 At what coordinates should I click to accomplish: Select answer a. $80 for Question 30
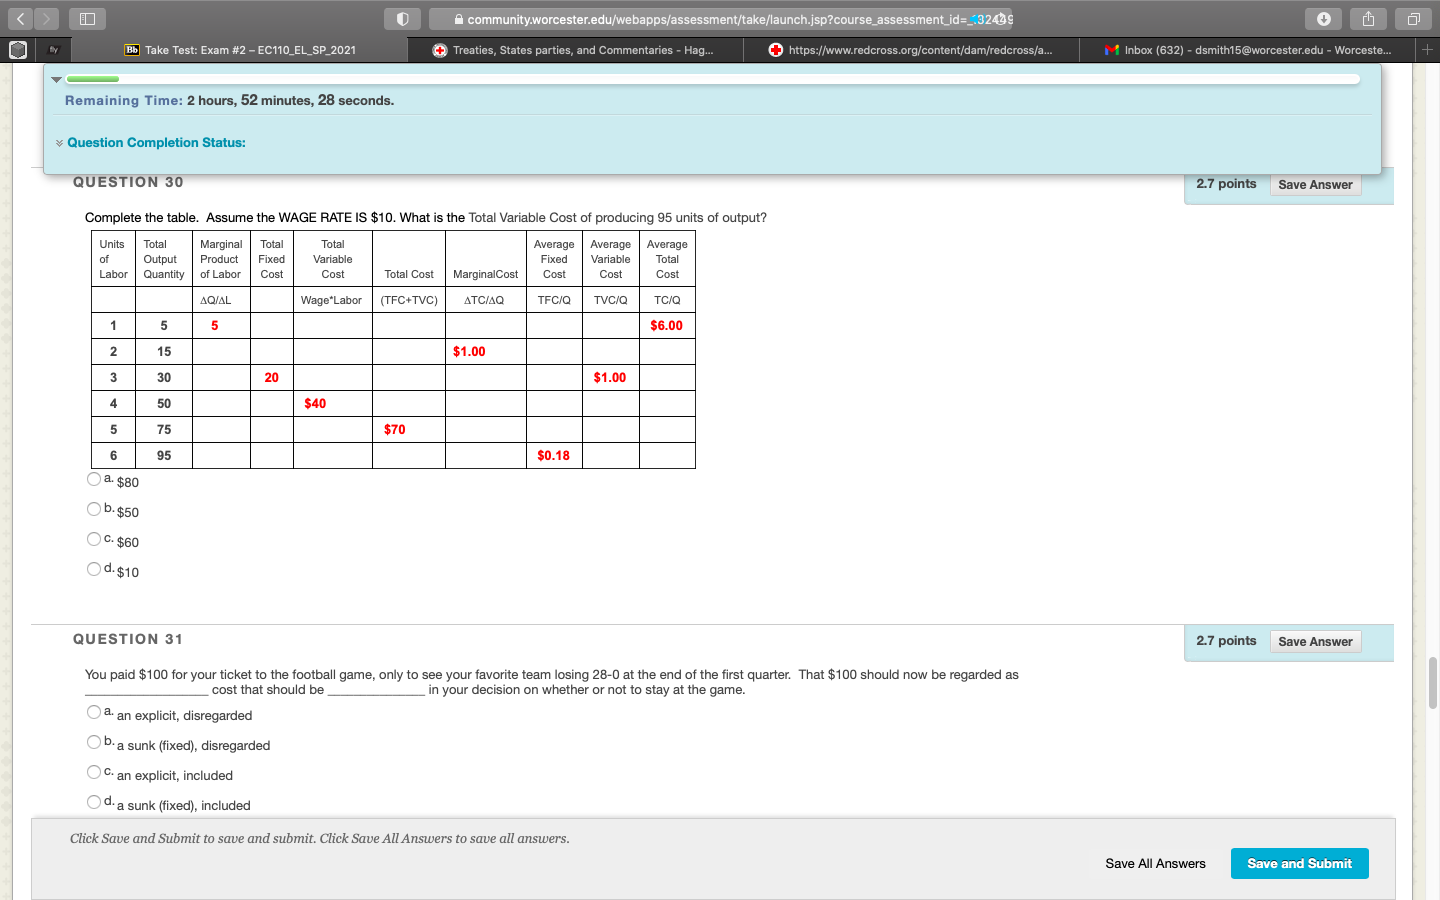tap(94, 479)
